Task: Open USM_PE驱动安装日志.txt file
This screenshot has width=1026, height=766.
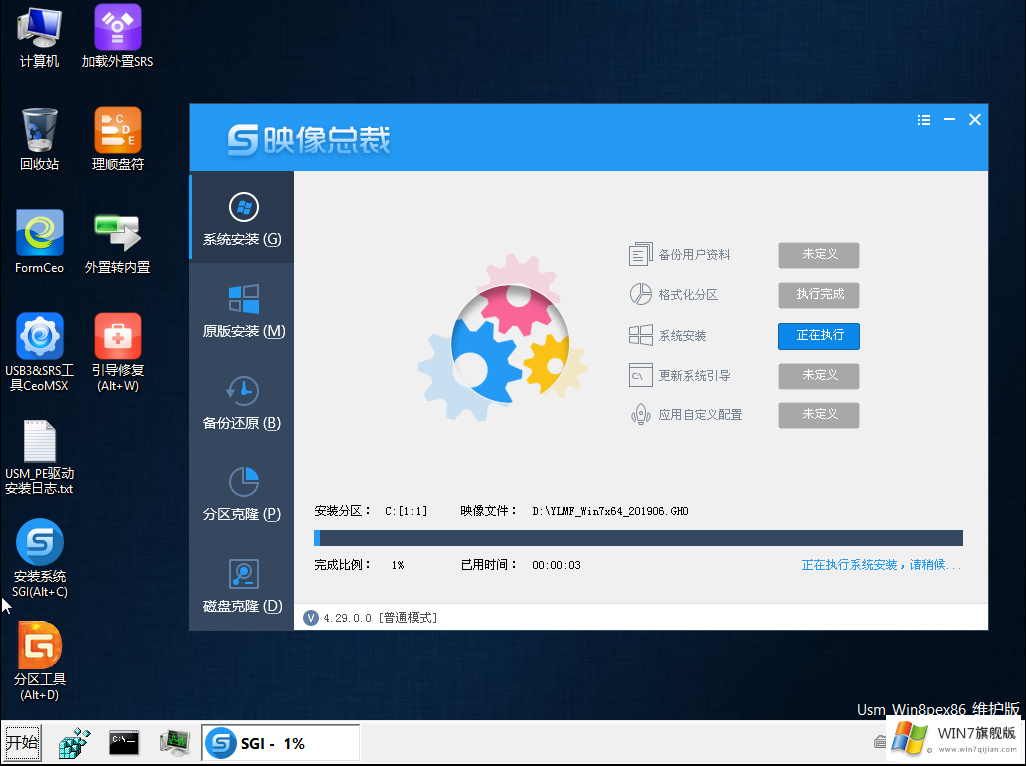Action: point(39,438)
